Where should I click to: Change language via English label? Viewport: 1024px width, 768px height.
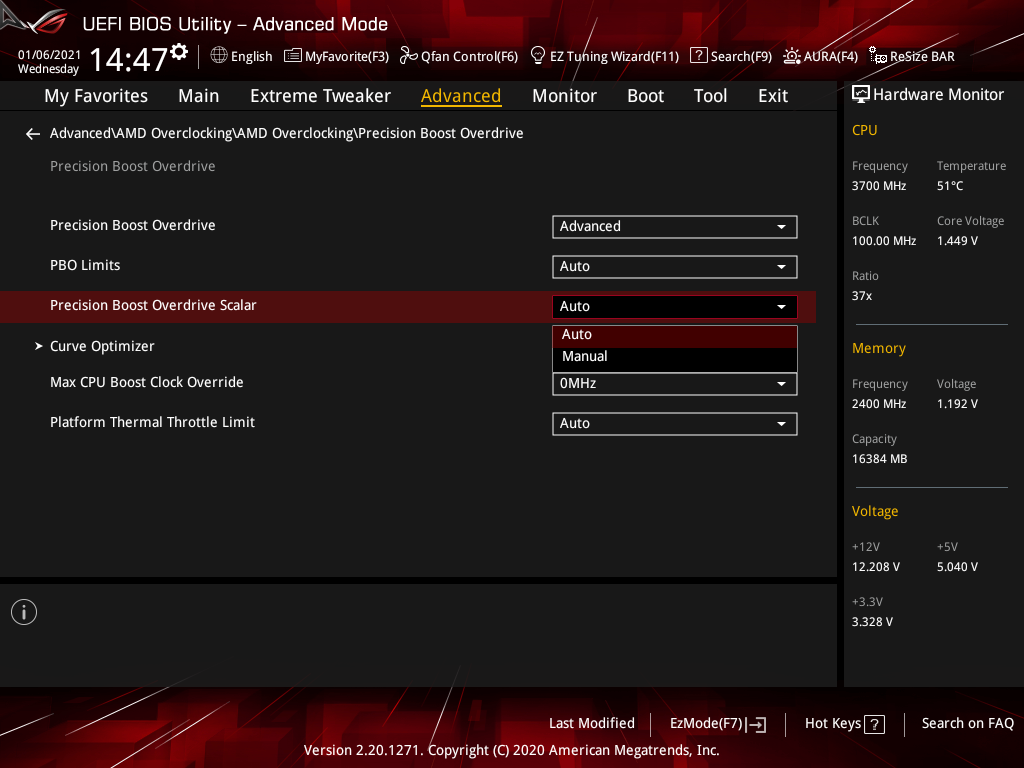(251, 57)
